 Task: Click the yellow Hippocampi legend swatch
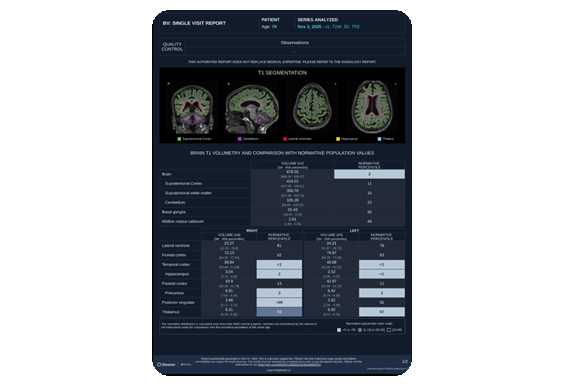point(338,139)
